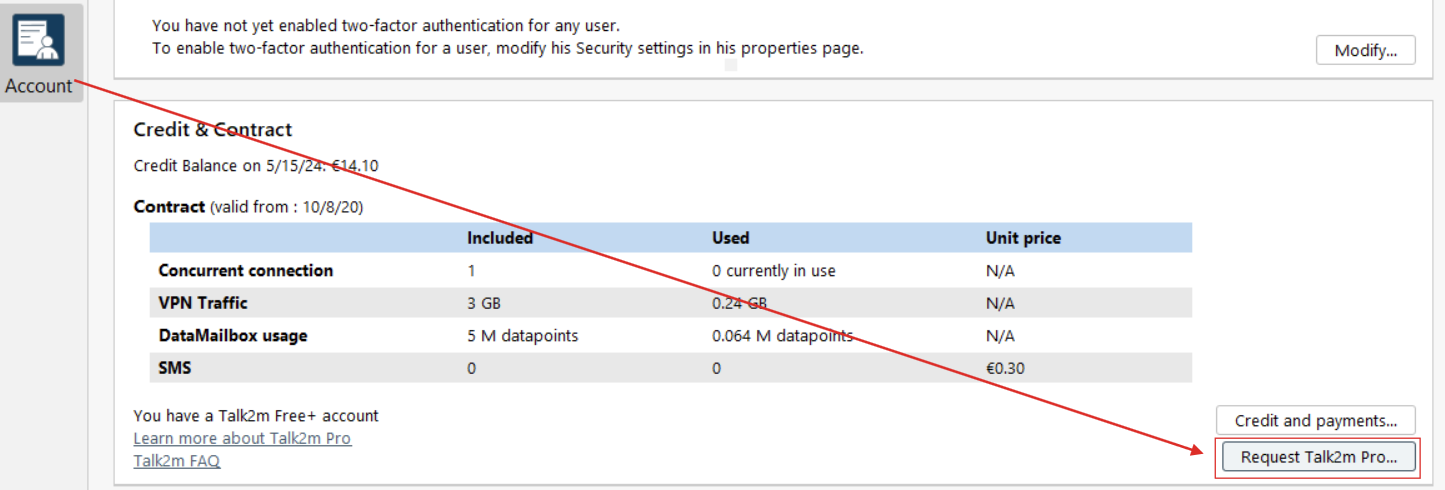This screenshot has width=1445, height=490.
Task: Click the Credit & Contract heading
Action: pyautogui.click(x=213, y=130)
